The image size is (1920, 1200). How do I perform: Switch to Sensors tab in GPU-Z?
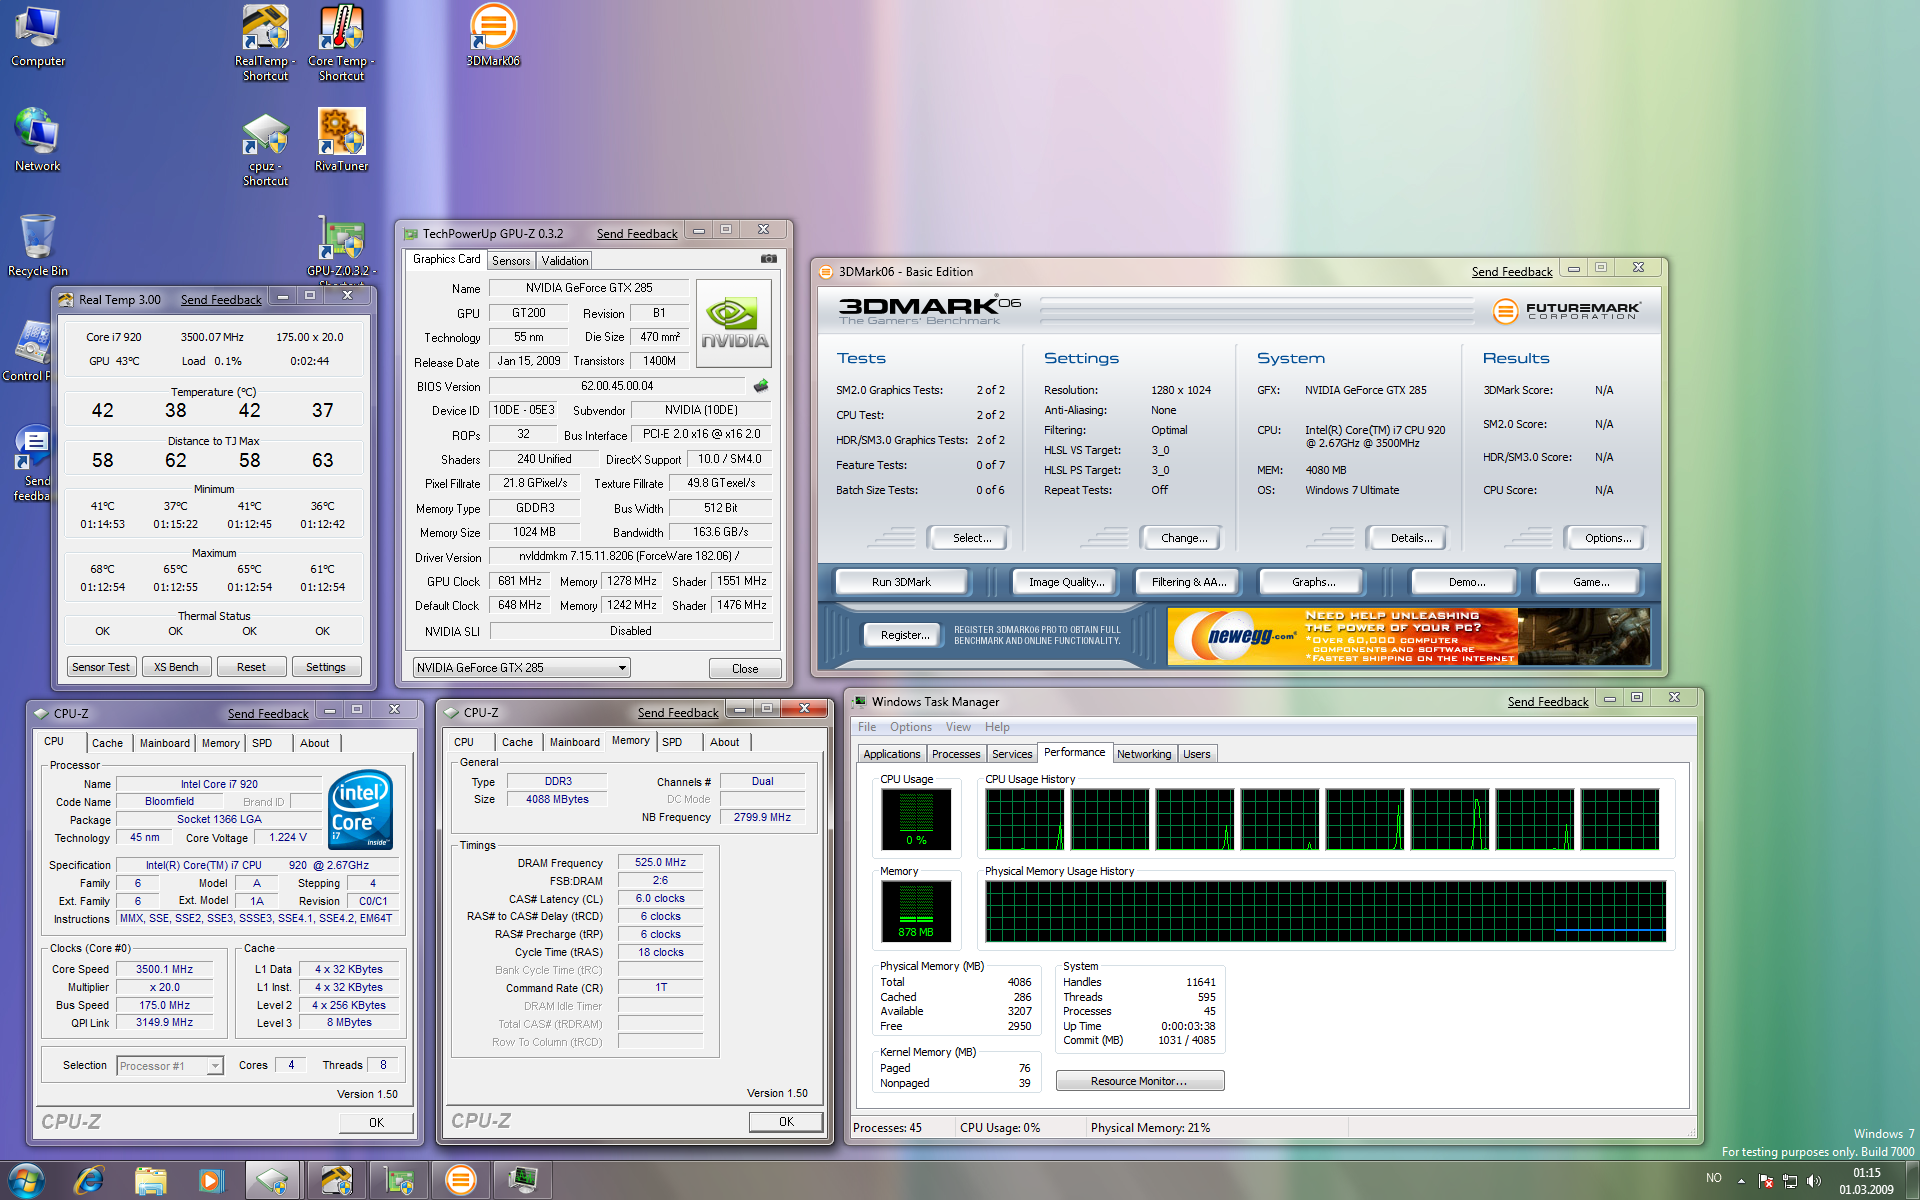[x=511, y=261]
